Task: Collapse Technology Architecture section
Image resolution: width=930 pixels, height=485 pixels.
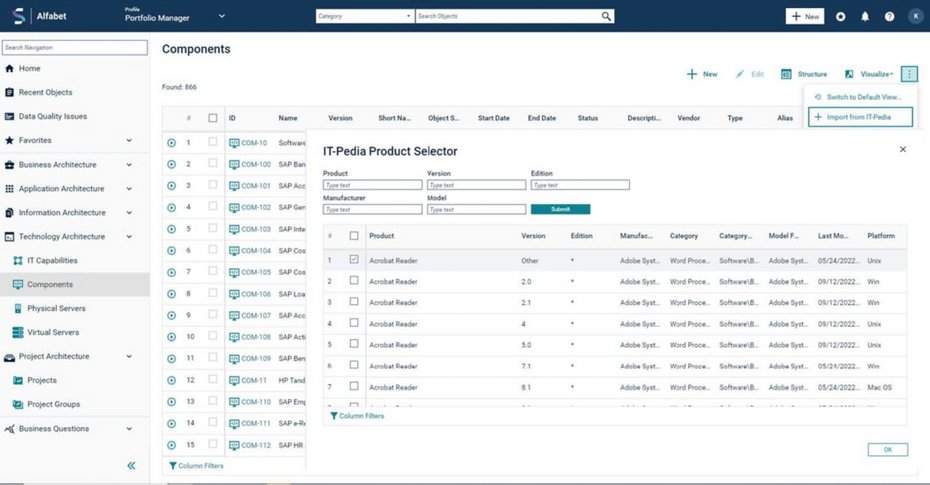Action: tap(129, 237)
